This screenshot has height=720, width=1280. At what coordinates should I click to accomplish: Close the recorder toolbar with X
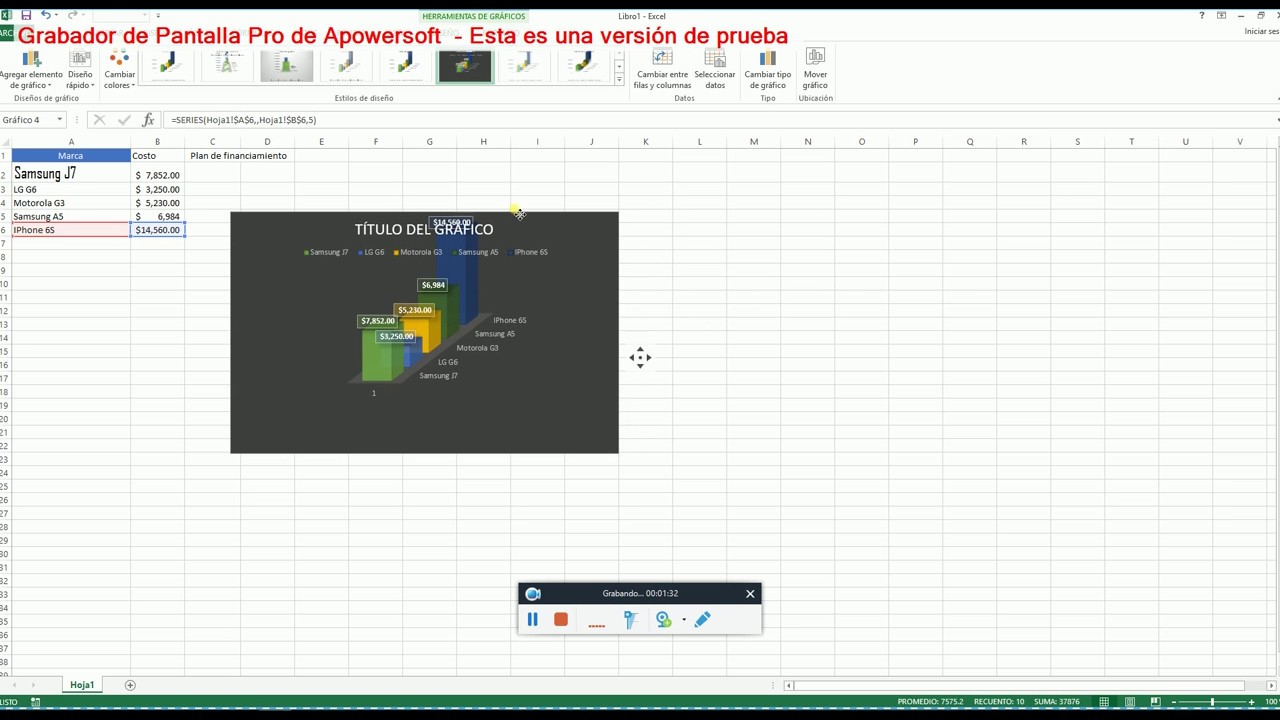[x=750, y=594]
